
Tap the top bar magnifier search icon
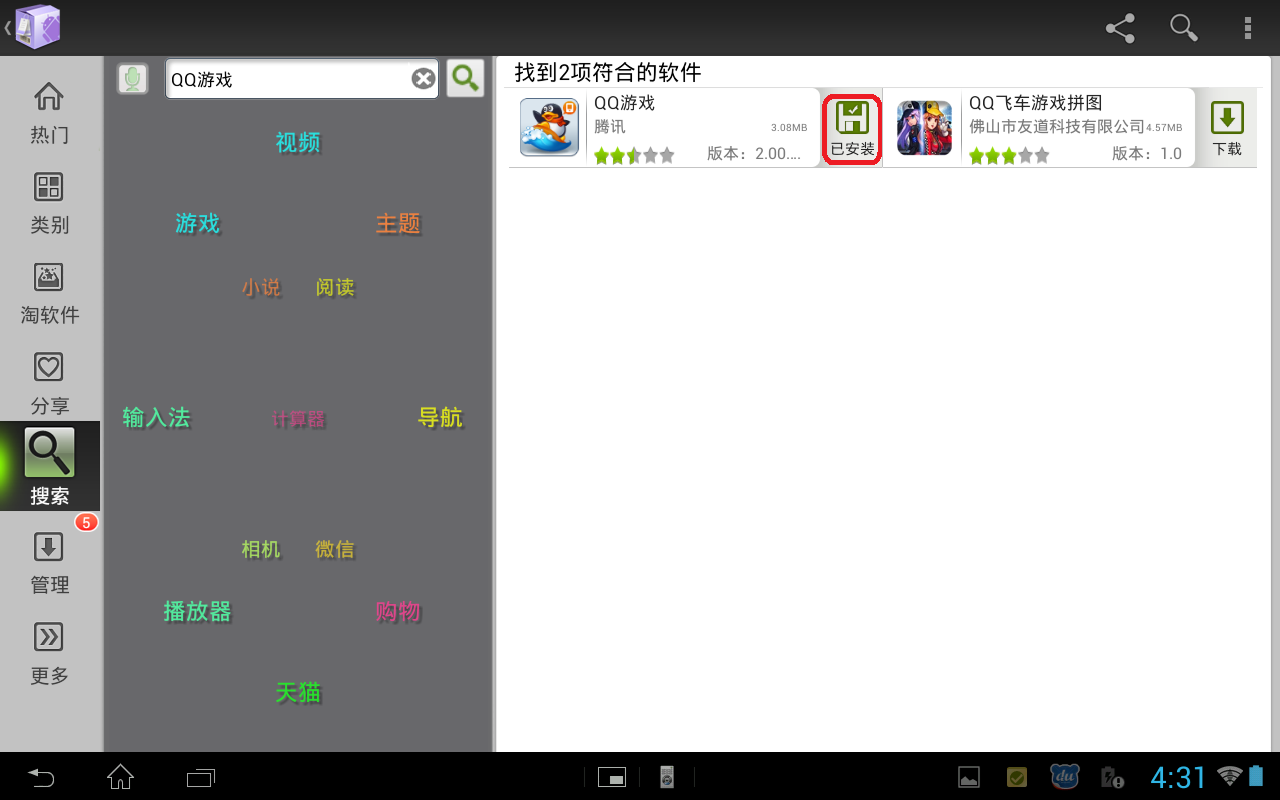pos(1184,28)
